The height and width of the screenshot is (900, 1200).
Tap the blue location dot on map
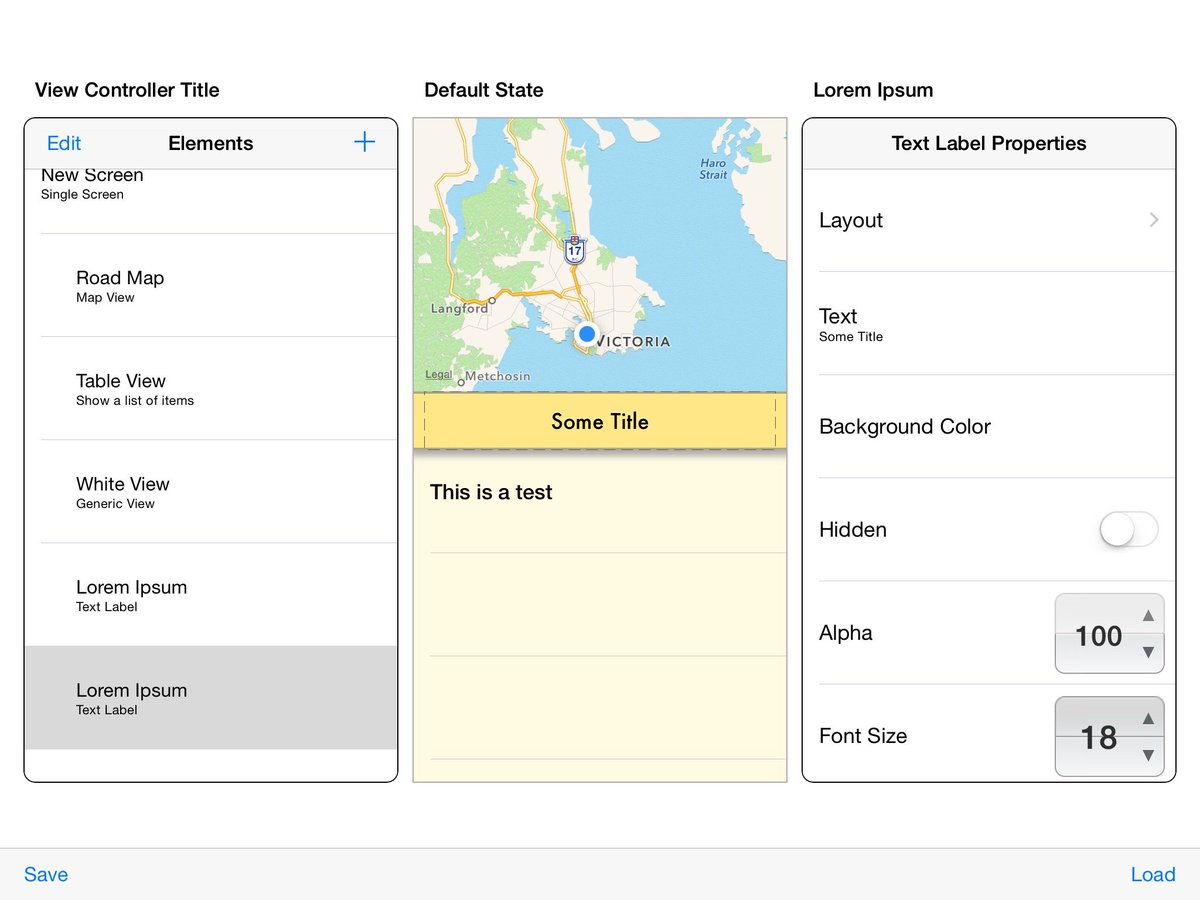(x=587, y=334)
